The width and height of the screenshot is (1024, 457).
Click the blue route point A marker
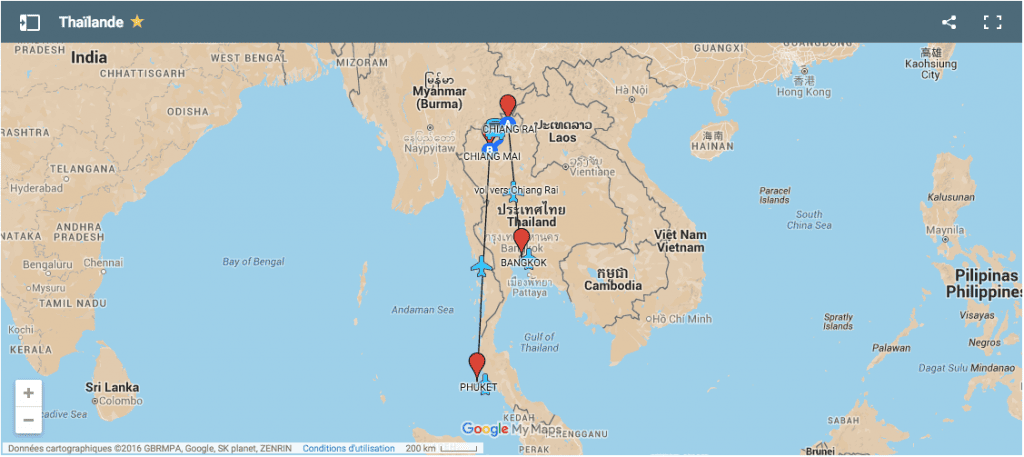508,122
